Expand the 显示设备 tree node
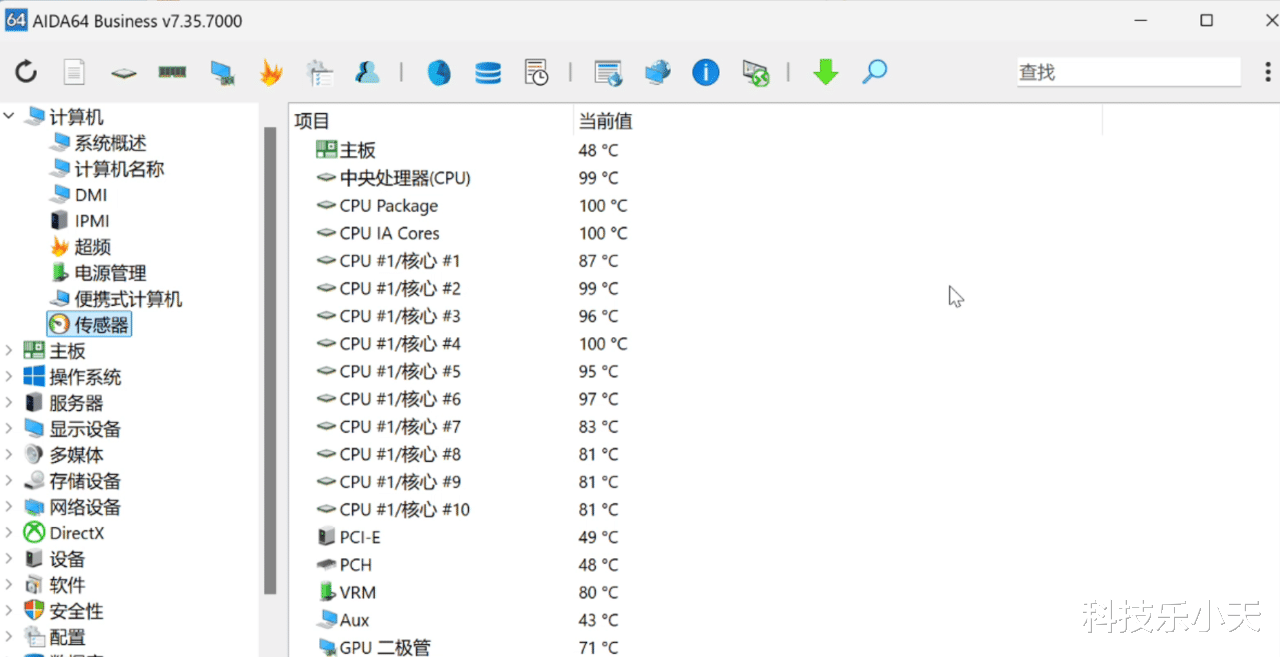 [x=9, y=429]
